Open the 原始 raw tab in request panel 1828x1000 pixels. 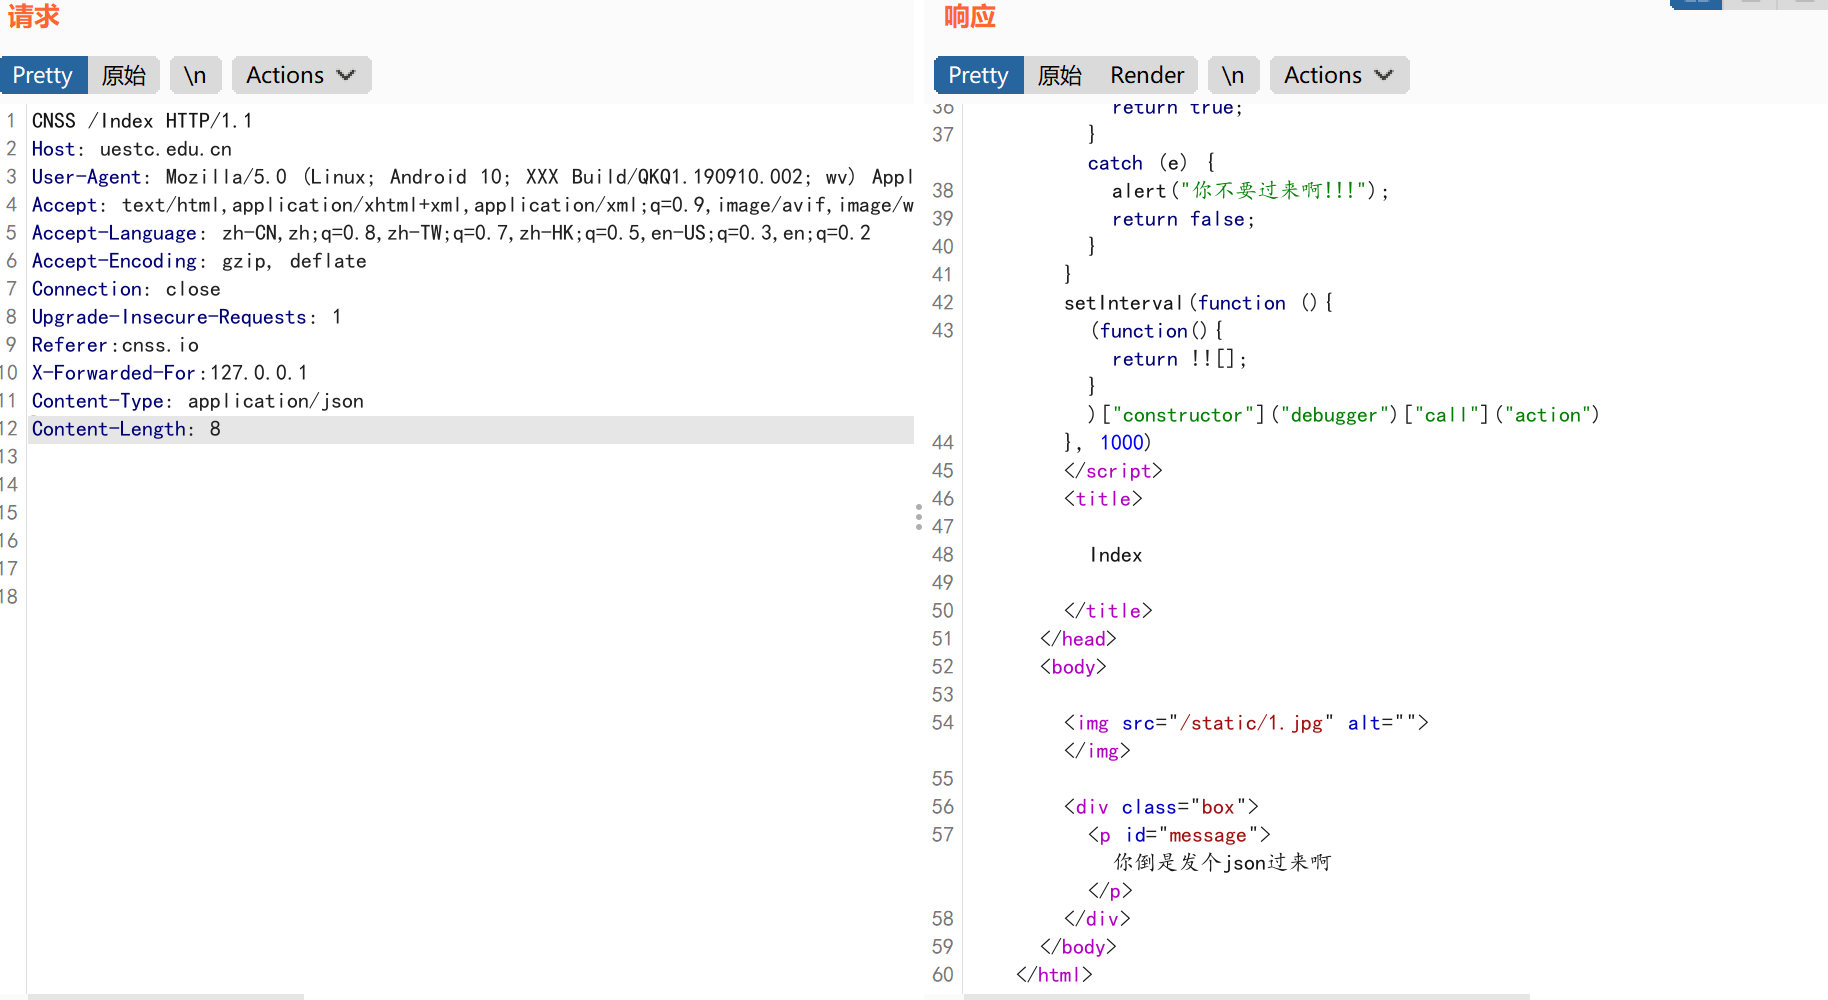coord(124,75)
